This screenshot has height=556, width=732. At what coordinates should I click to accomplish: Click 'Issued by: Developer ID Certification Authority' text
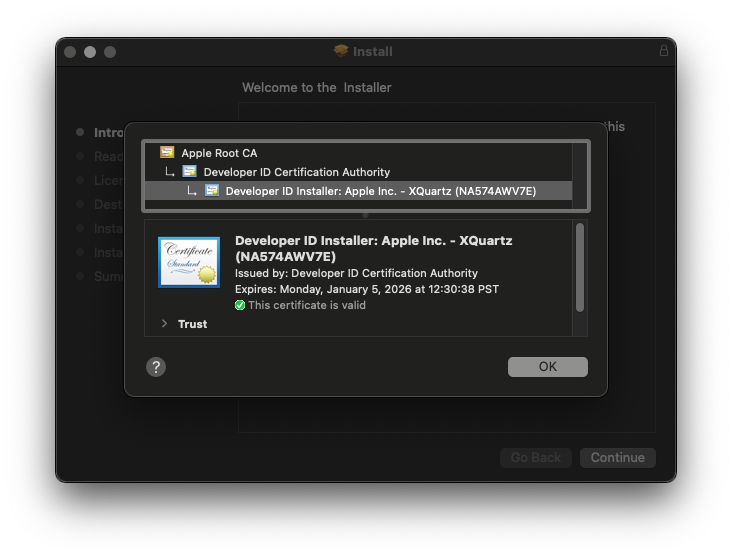point(356,273)
